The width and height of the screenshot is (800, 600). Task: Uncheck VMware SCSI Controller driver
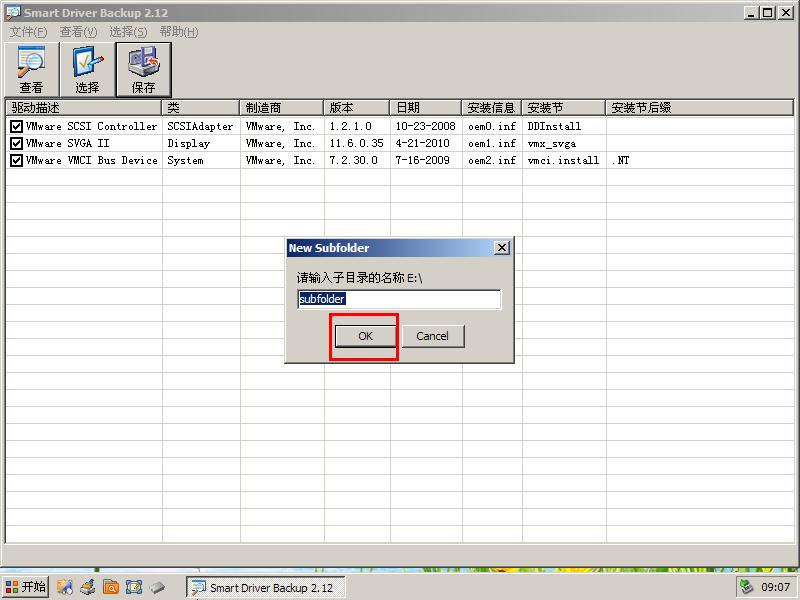(16, 126)
